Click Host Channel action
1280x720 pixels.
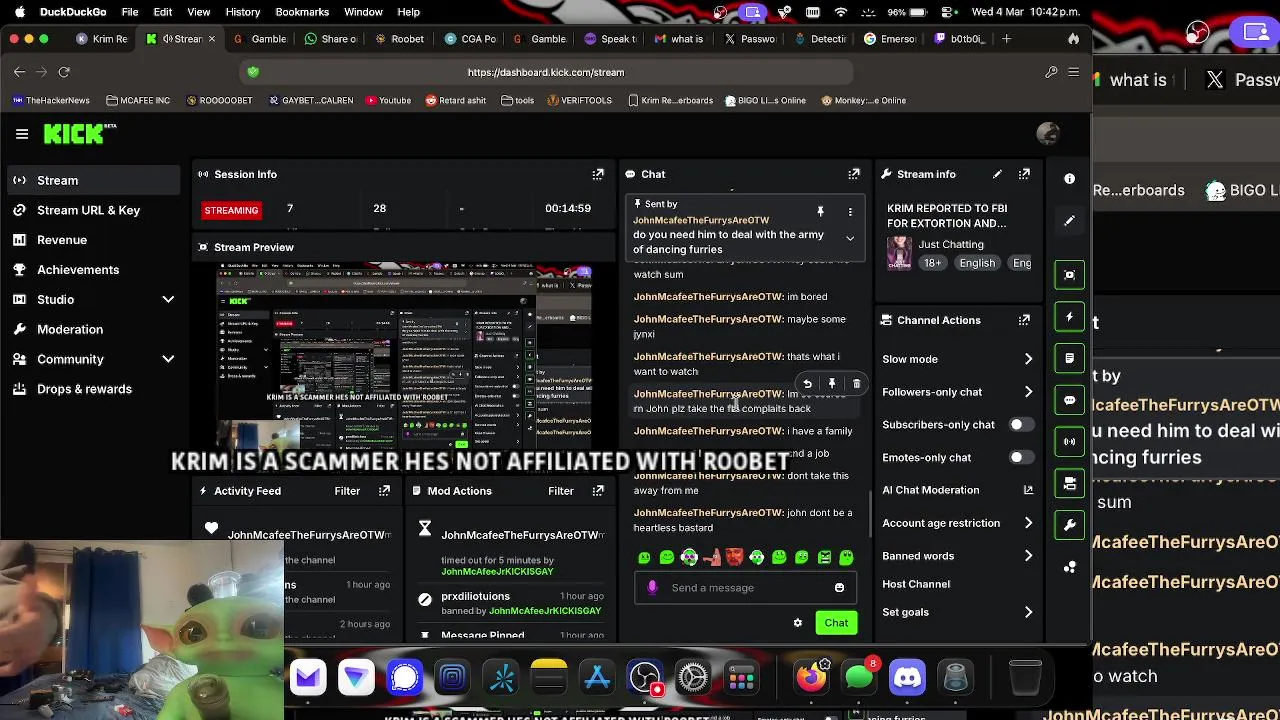[916, 584]
